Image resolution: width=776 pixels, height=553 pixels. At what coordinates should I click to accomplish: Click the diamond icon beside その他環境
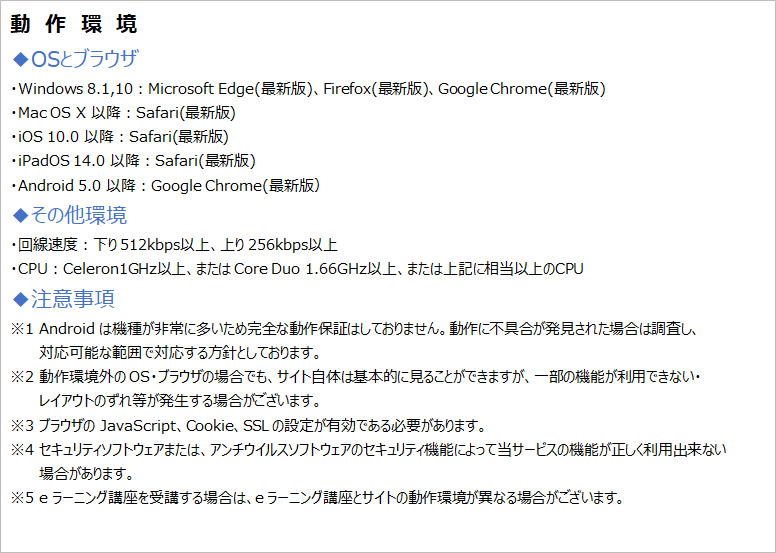[x=20, y=215]
